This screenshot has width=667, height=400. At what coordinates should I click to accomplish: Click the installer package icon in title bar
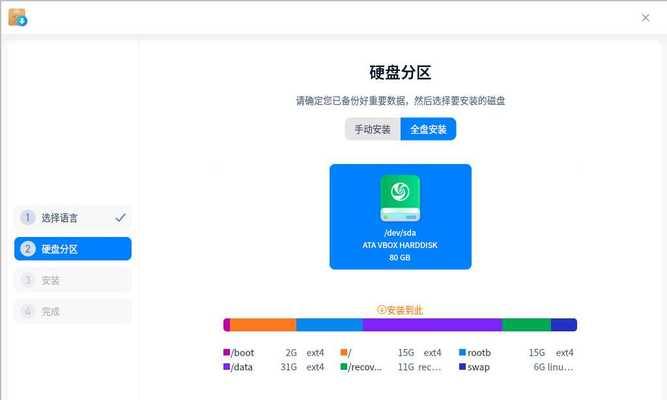[17, 17]
